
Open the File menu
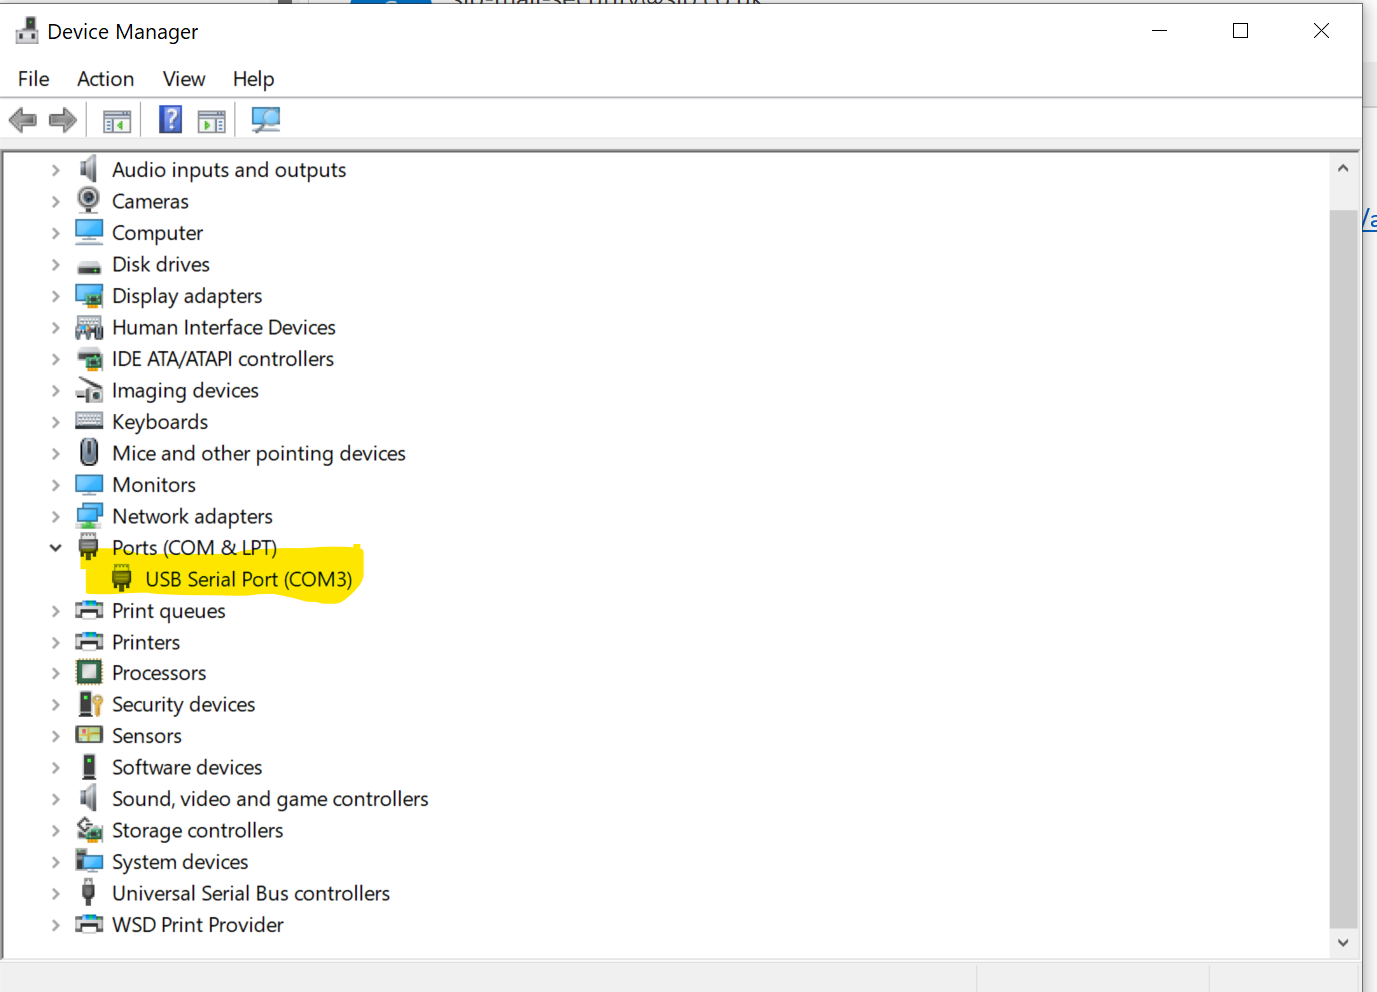(33, 79)
